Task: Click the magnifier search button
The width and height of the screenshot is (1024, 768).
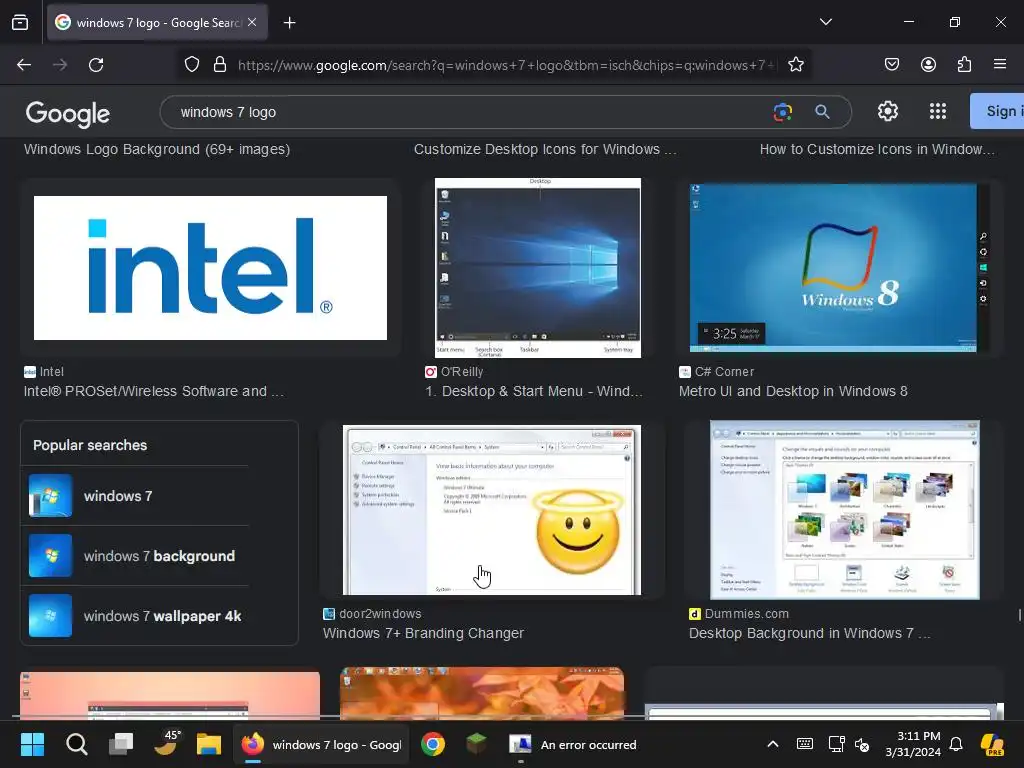Action: (x=822, y=112)
